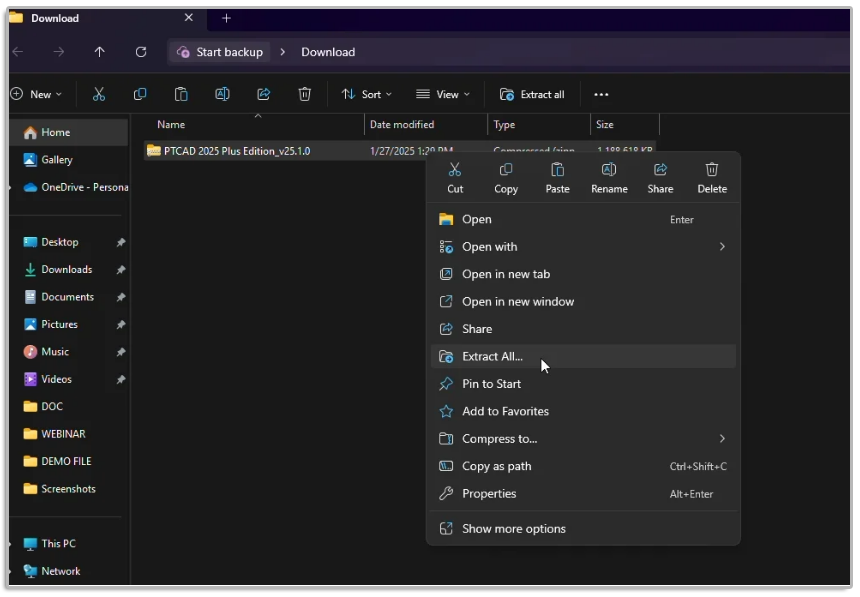Choose Show more options
Screen dimensions: 860x597
(x=583, y=529)
